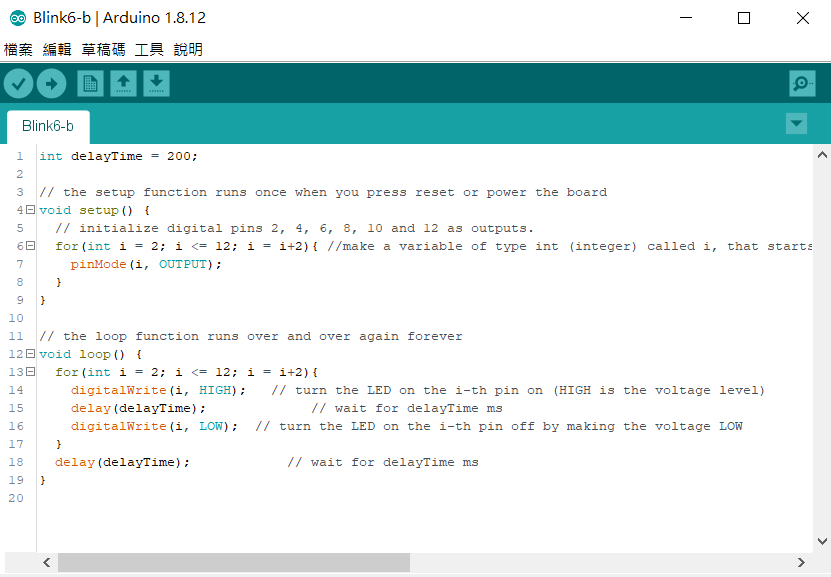831x577 pixels.
Task: Collapse the for-loop fold inside loop()
Action: (30, 372)
